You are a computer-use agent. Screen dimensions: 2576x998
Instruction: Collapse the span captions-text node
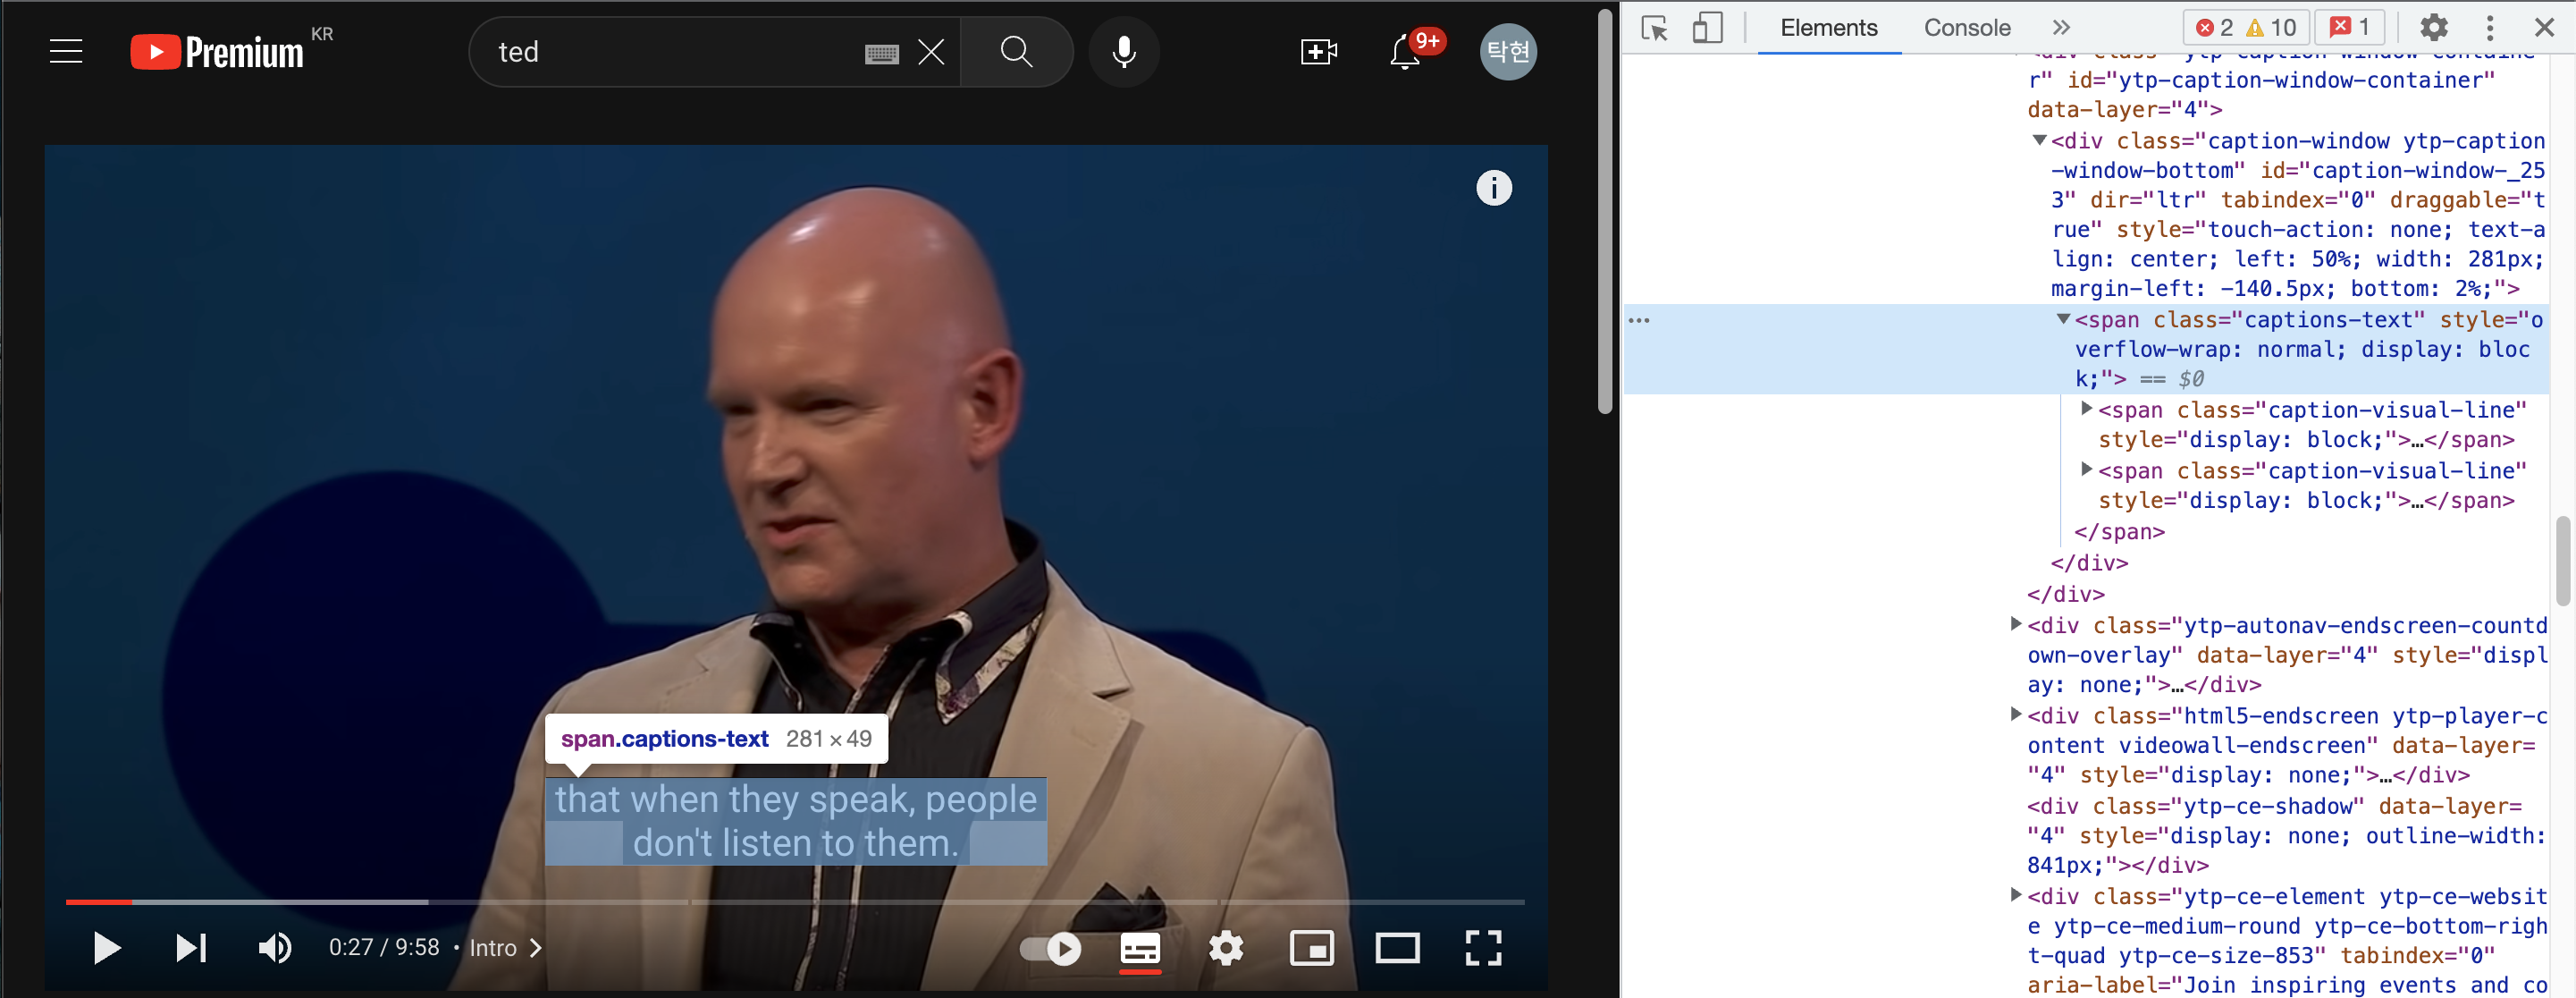pos(2062,319)
